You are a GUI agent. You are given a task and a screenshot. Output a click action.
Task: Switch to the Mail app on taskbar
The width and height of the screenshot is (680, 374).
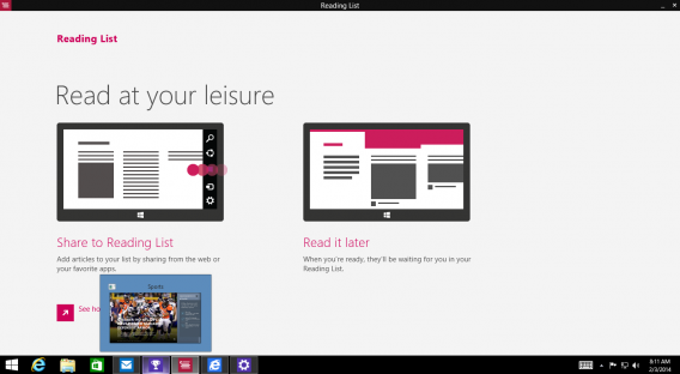click(x=126, y=365)
